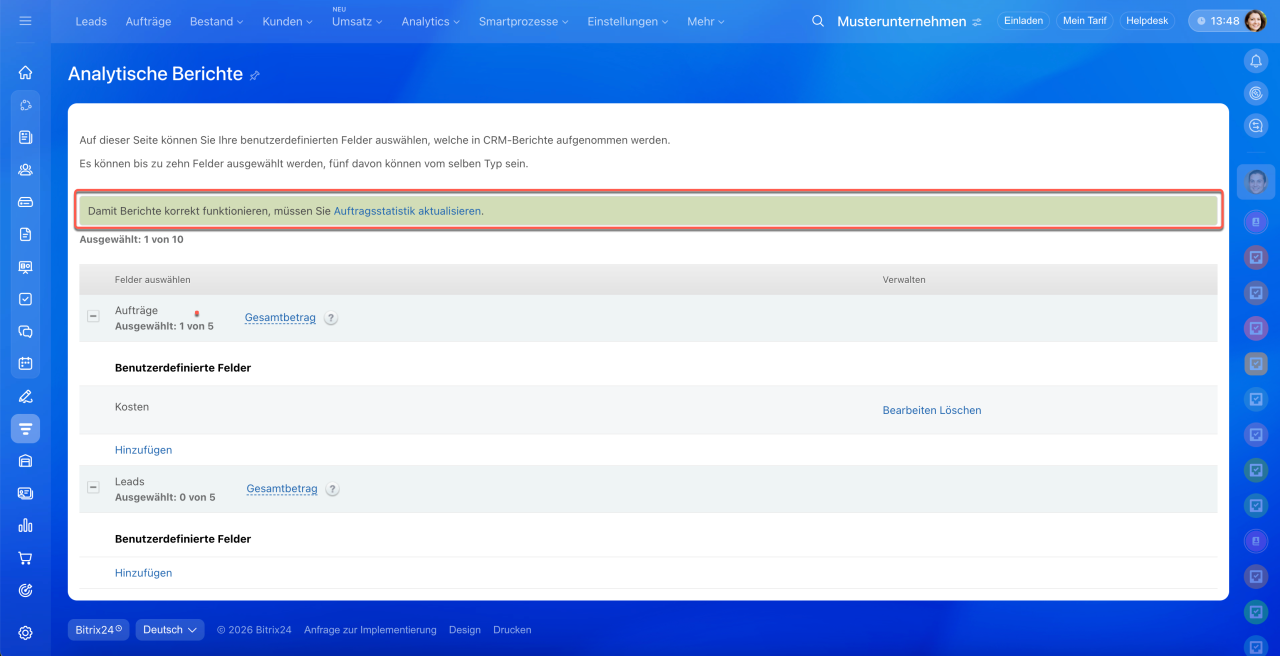Viewport: 1280px width, 656px height.
Task: Click the Auftragsstatistik aktualisieren link
Action: coord(408,211)
